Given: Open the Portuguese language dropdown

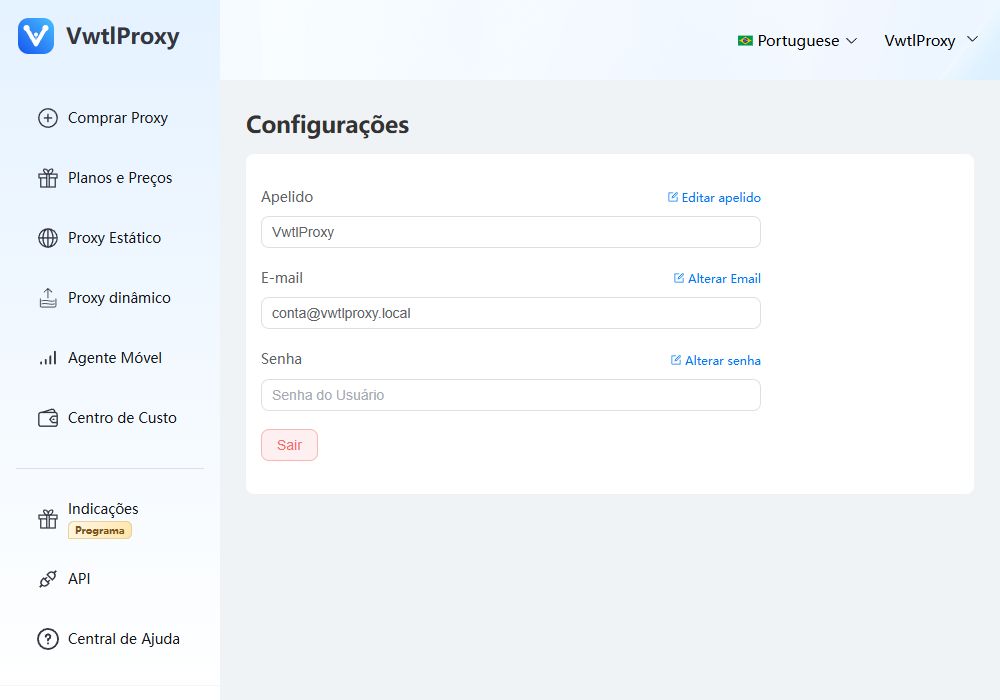Looking at the screenshot, I should coord(797,41).
